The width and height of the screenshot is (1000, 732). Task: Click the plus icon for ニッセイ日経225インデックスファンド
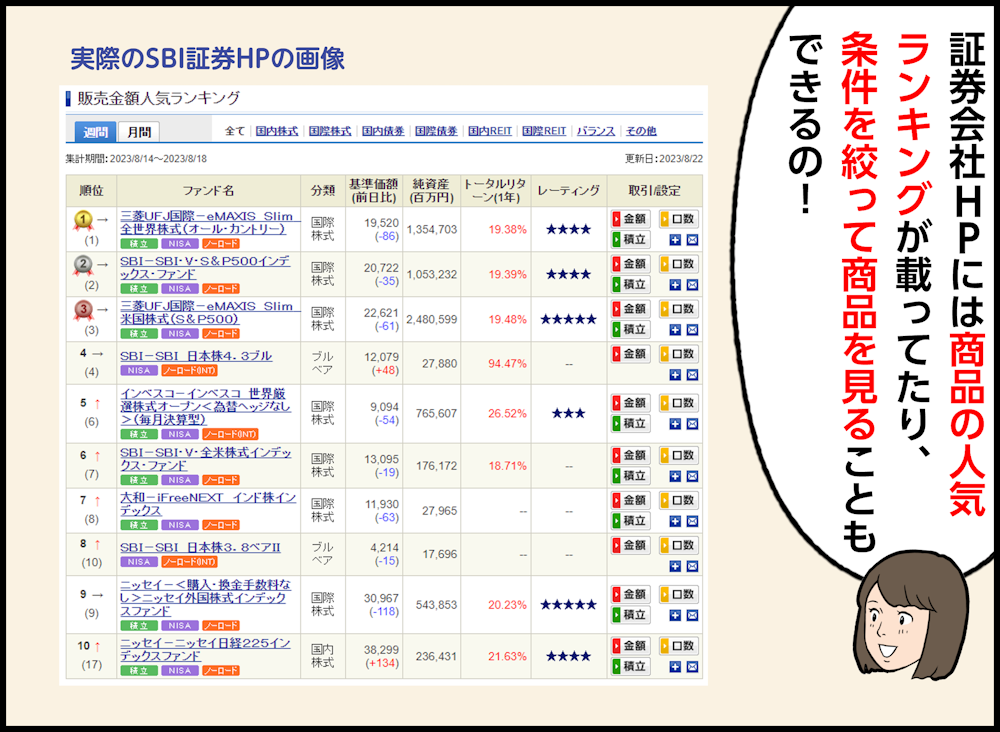pyautogui.click(x=675, y=667)
